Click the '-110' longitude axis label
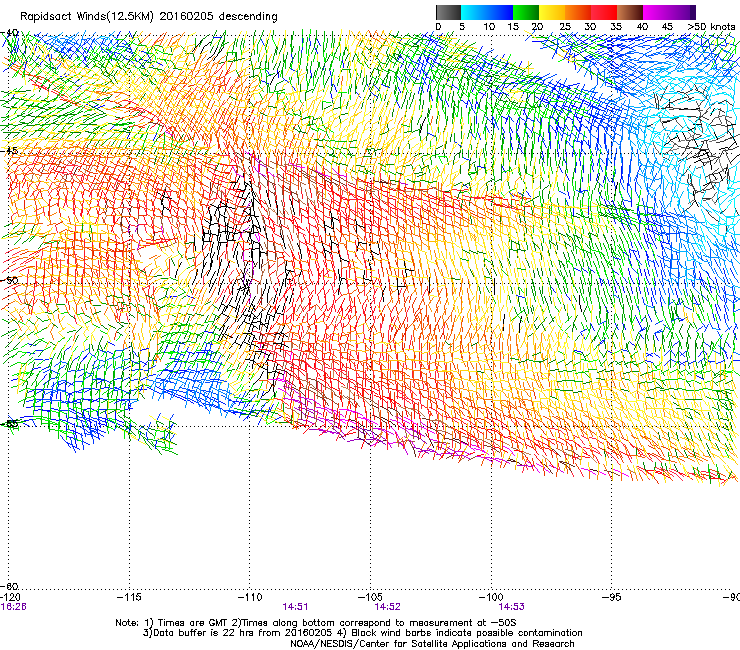The width and height of the screenshot is (740, 650). click(x=249, y=597)
